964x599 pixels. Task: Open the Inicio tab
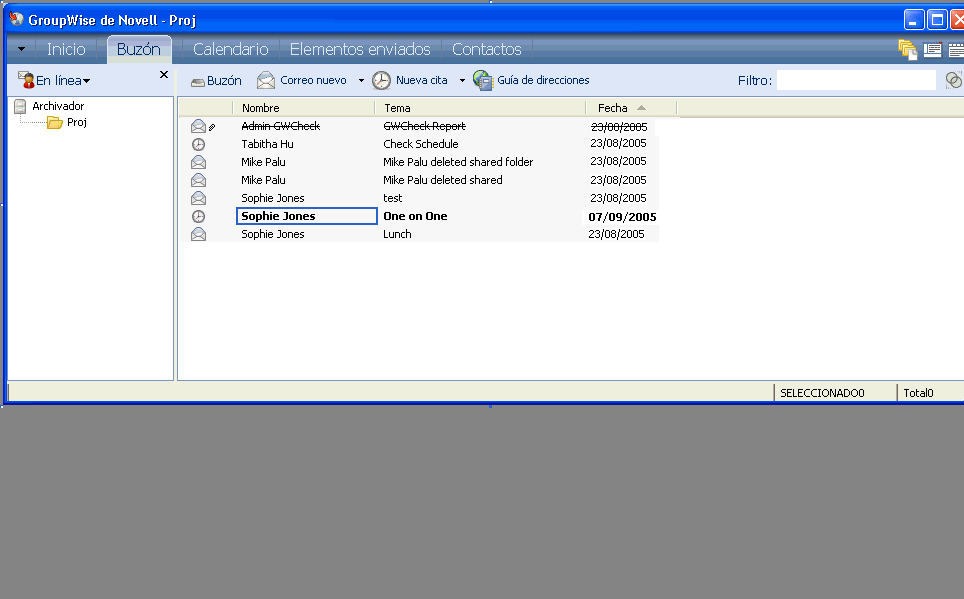coord(66,49)
